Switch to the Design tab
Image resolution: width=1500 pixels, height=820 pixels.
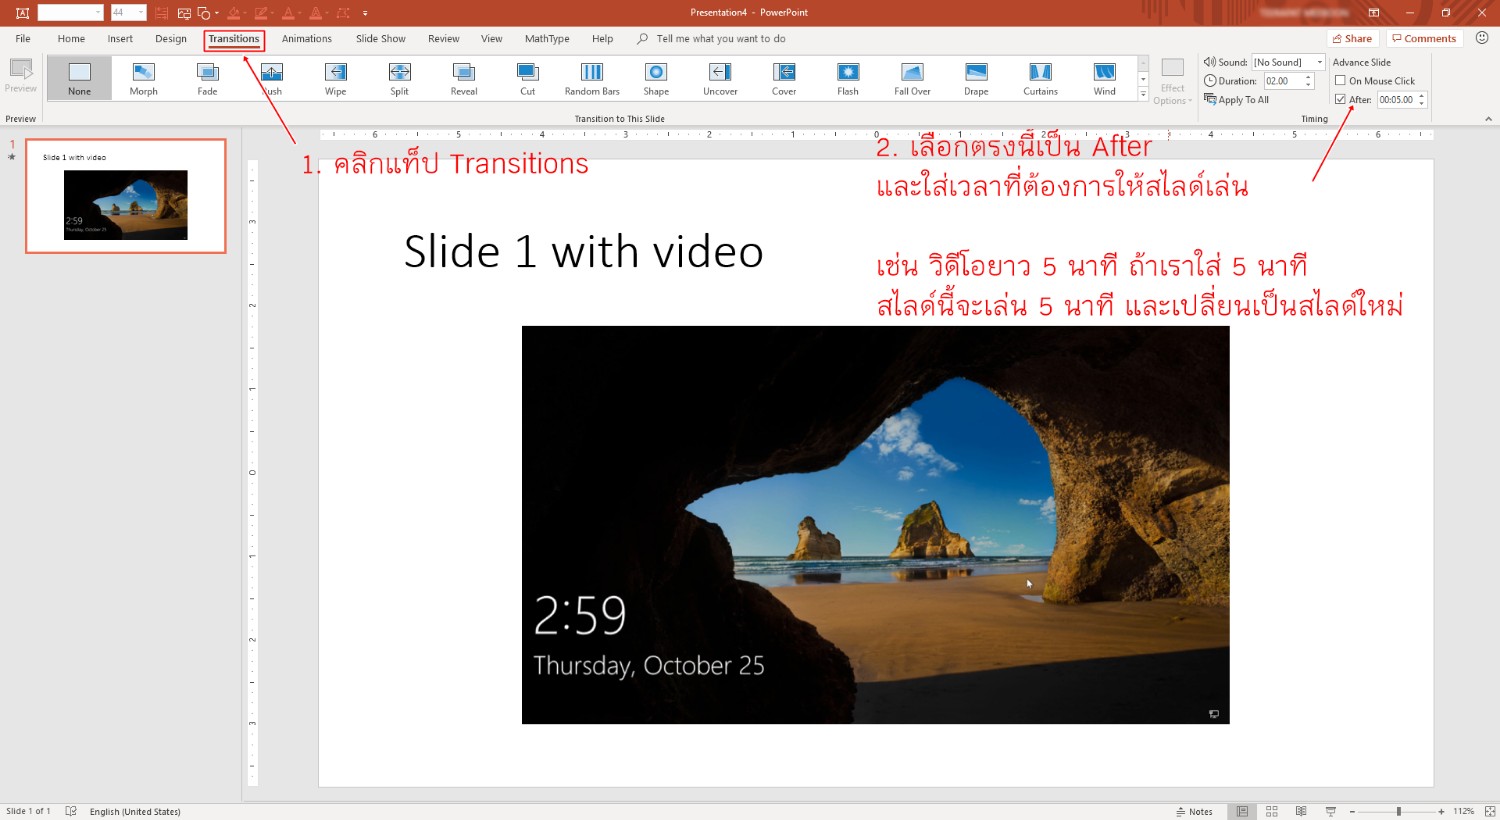coord(171,39)
